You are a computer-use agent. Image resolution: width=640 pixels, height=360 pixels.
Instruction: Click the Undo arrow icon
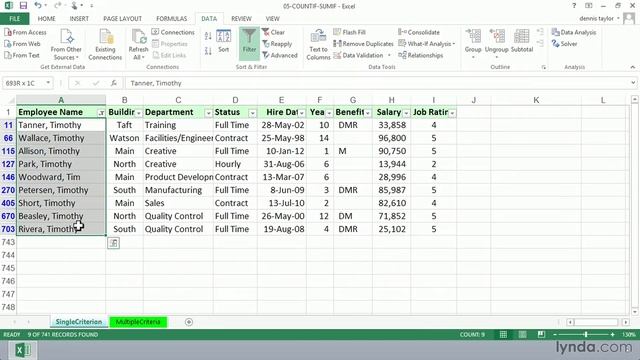point(38,6)
